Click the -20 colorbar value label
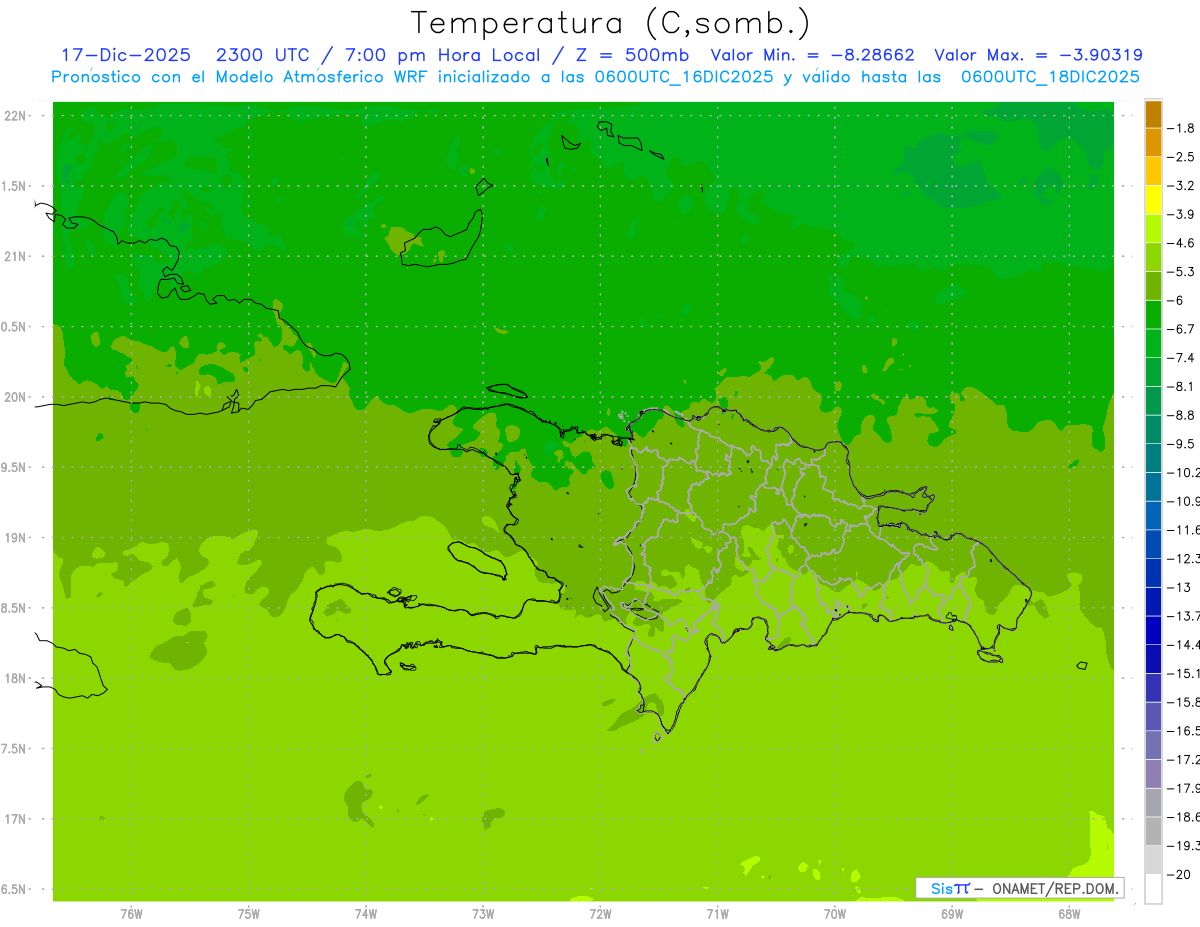Image resolution: width=1200 pixels, height=927 pixels. [x=1180, y=875]
